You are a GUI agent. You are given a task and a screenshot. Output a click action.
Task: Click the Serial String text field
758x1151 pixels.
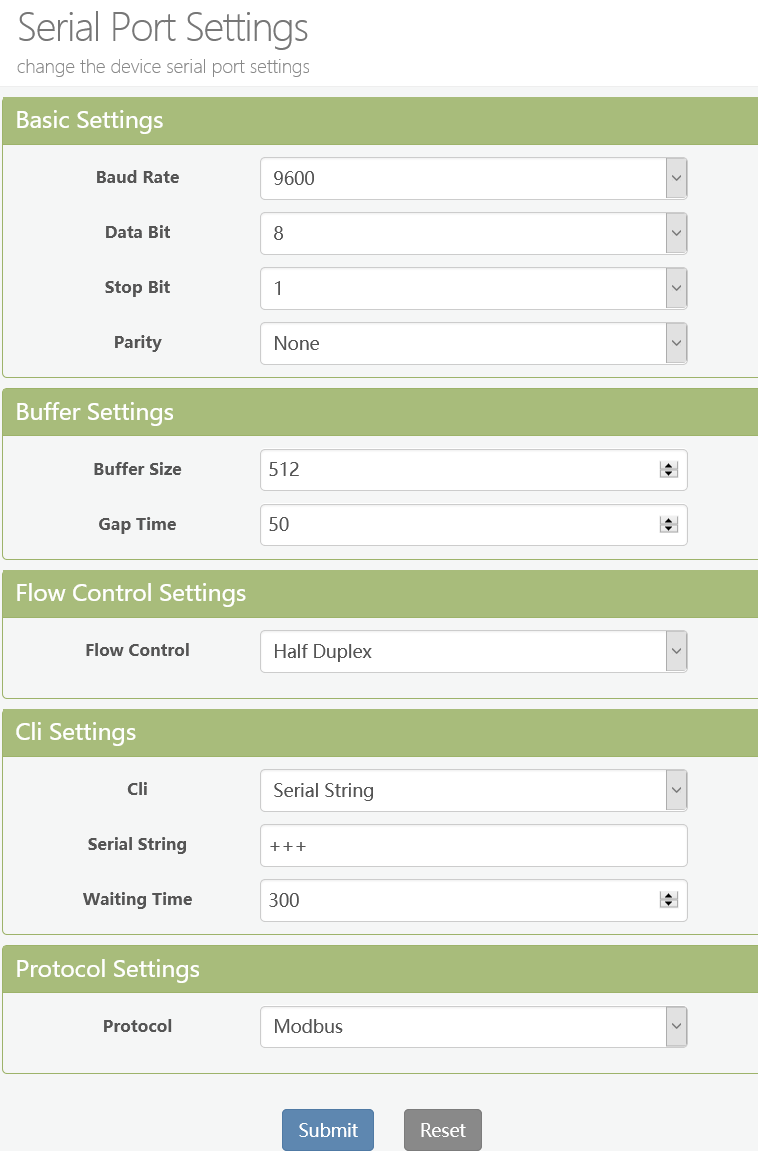click(473, 846)
